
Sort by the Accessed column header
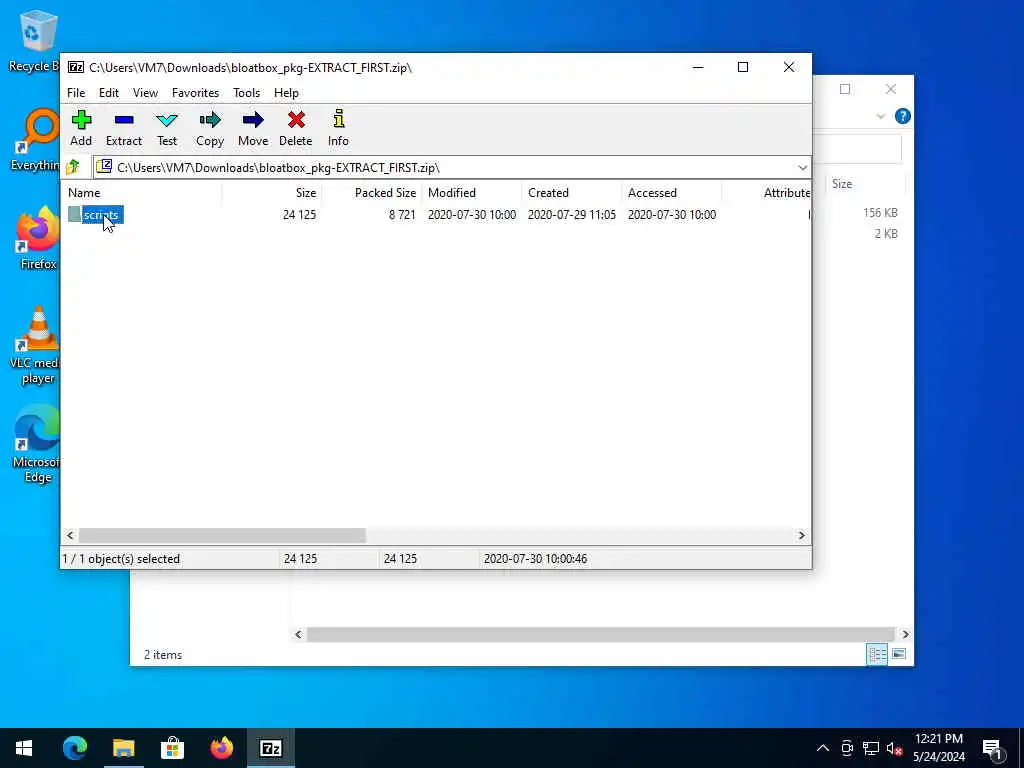point(671,193)
